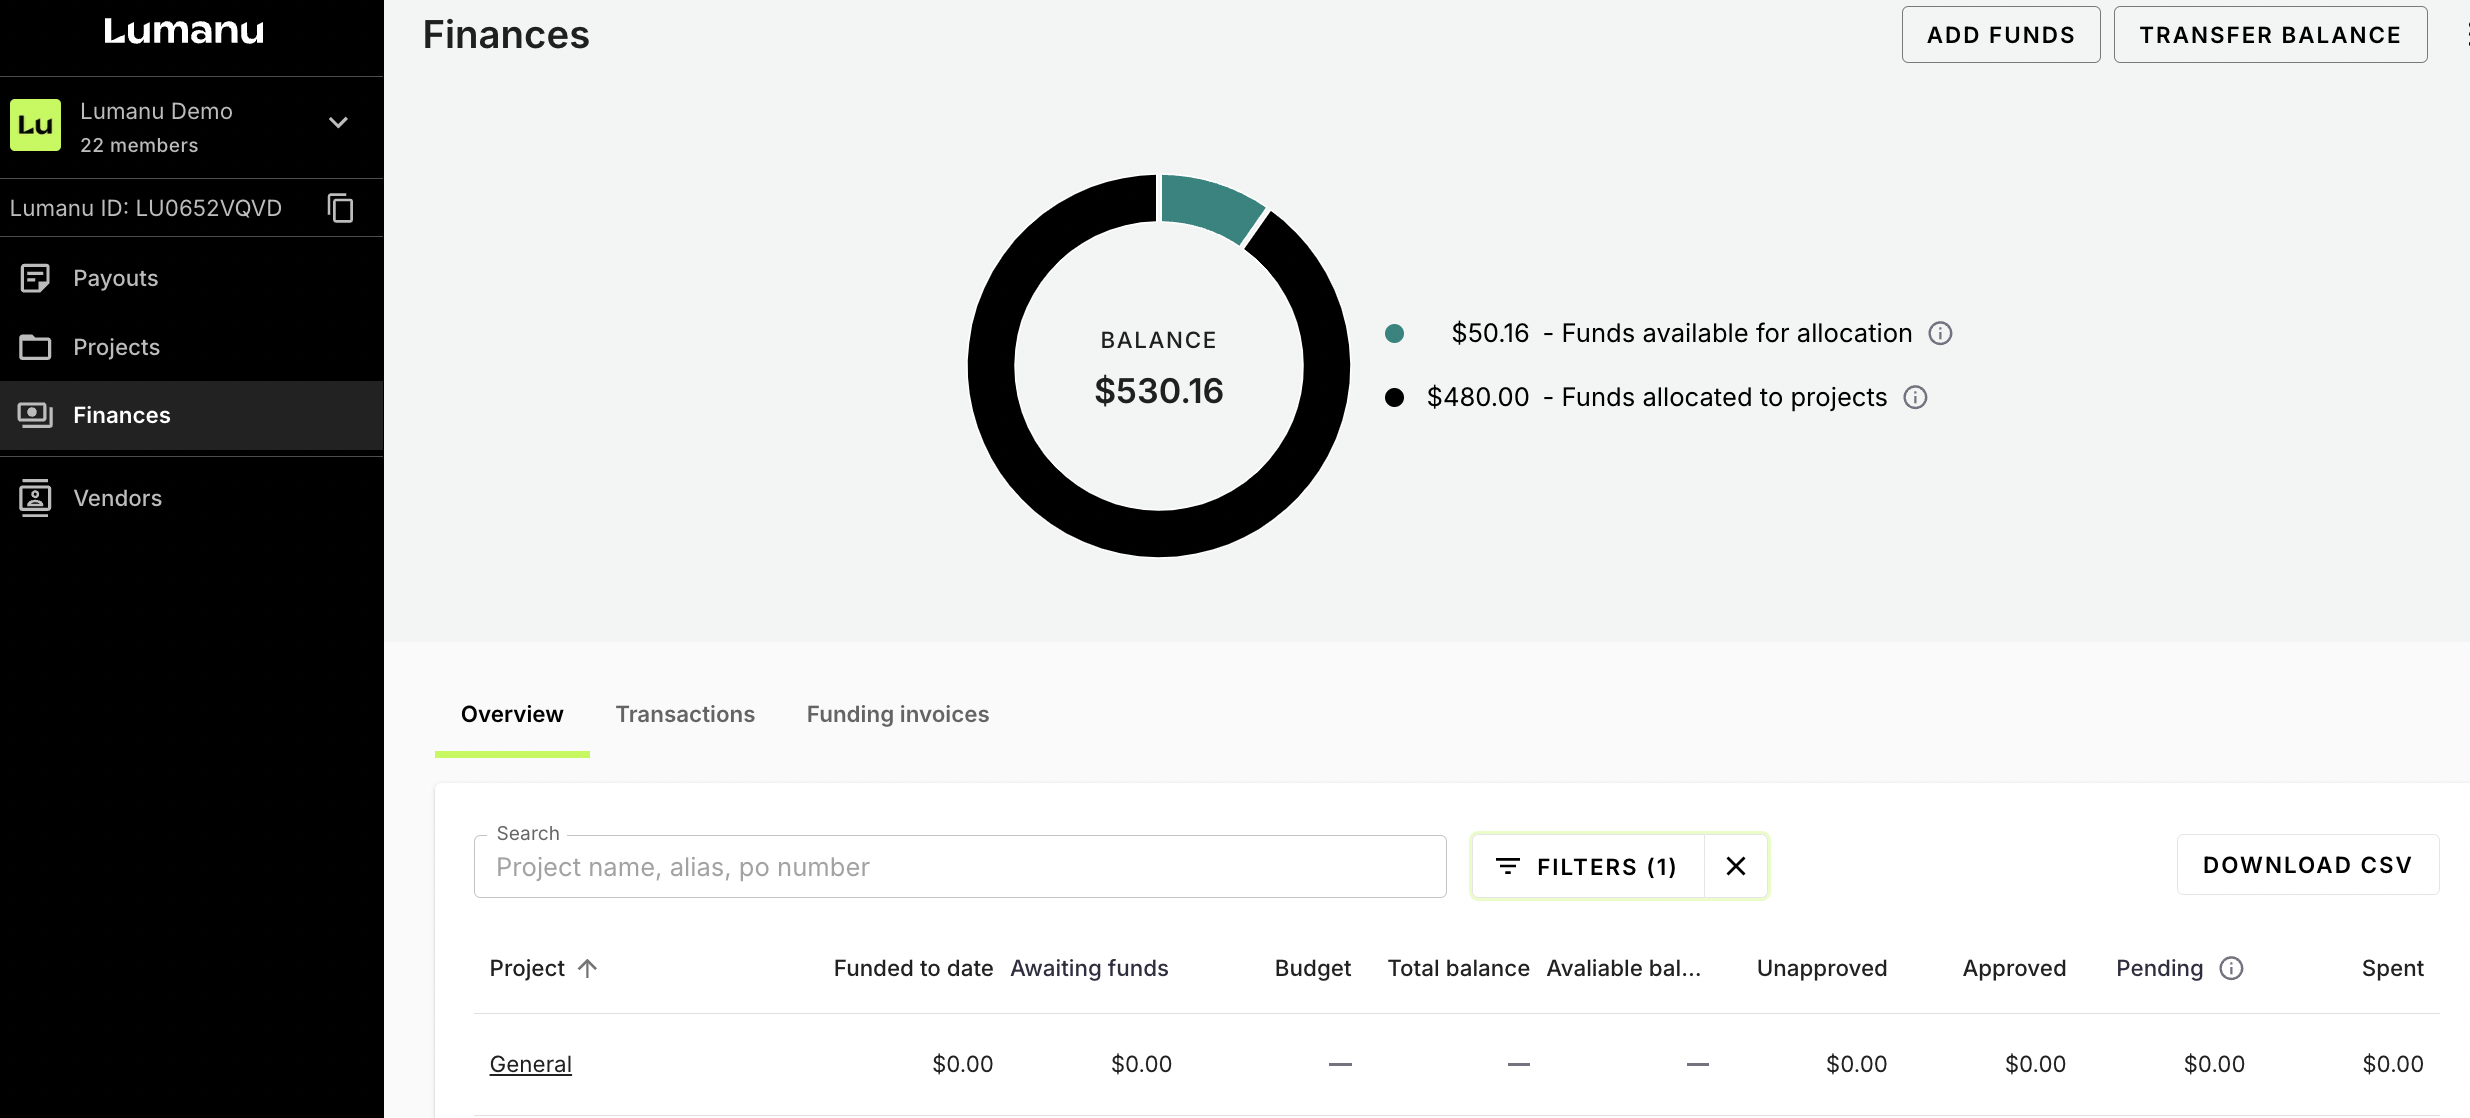Click info icon beside funds allocated

pos(1915,397)
